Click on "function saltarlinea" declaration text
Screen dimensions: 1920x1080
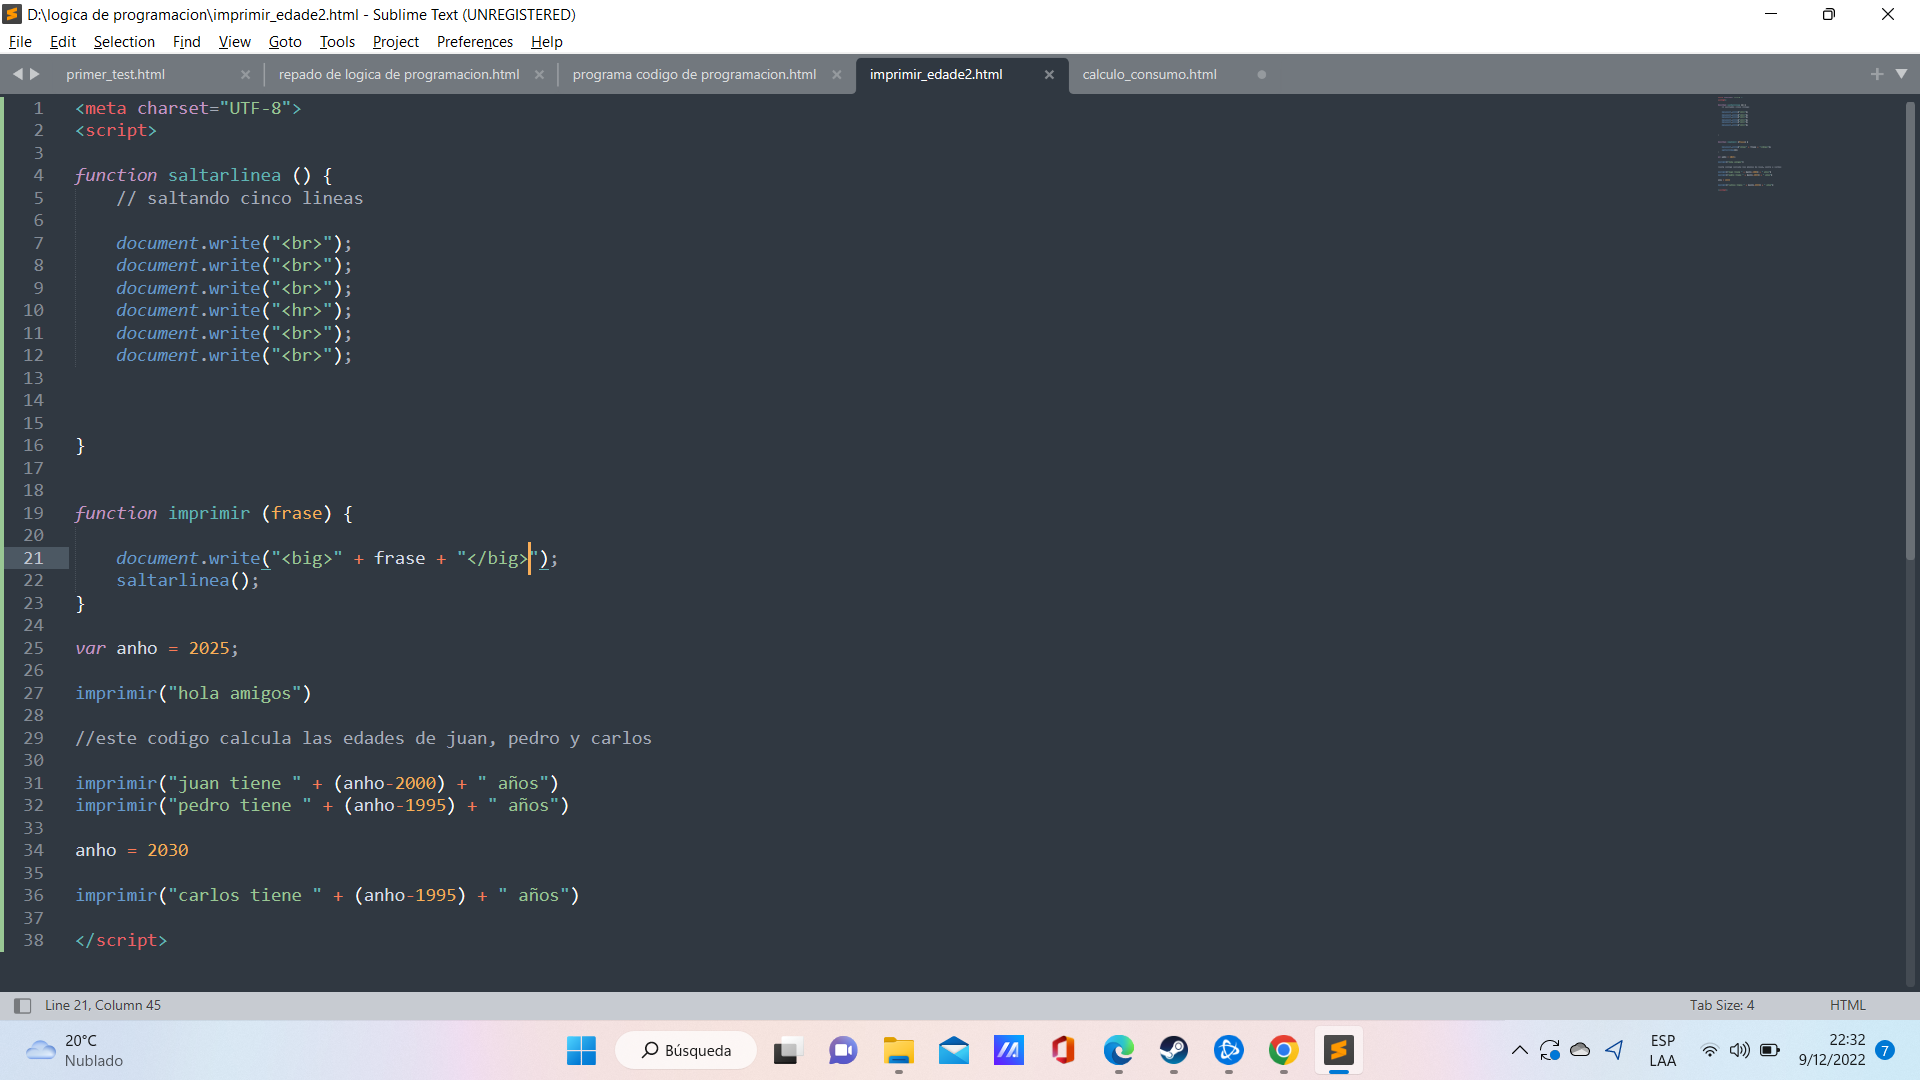point(178,175)
